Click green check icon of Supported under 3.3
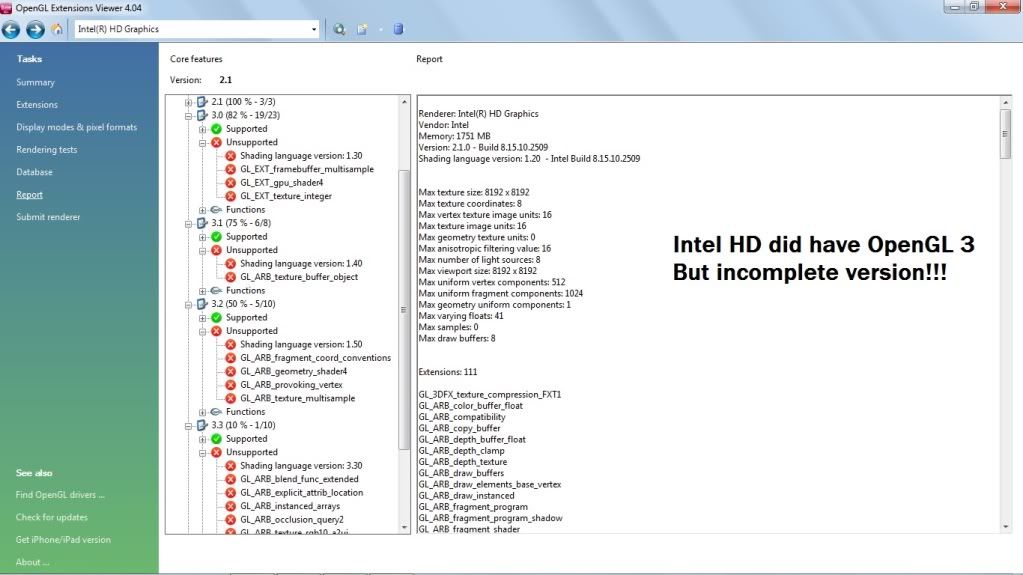 pyautogui.click(x=217, y=439)
